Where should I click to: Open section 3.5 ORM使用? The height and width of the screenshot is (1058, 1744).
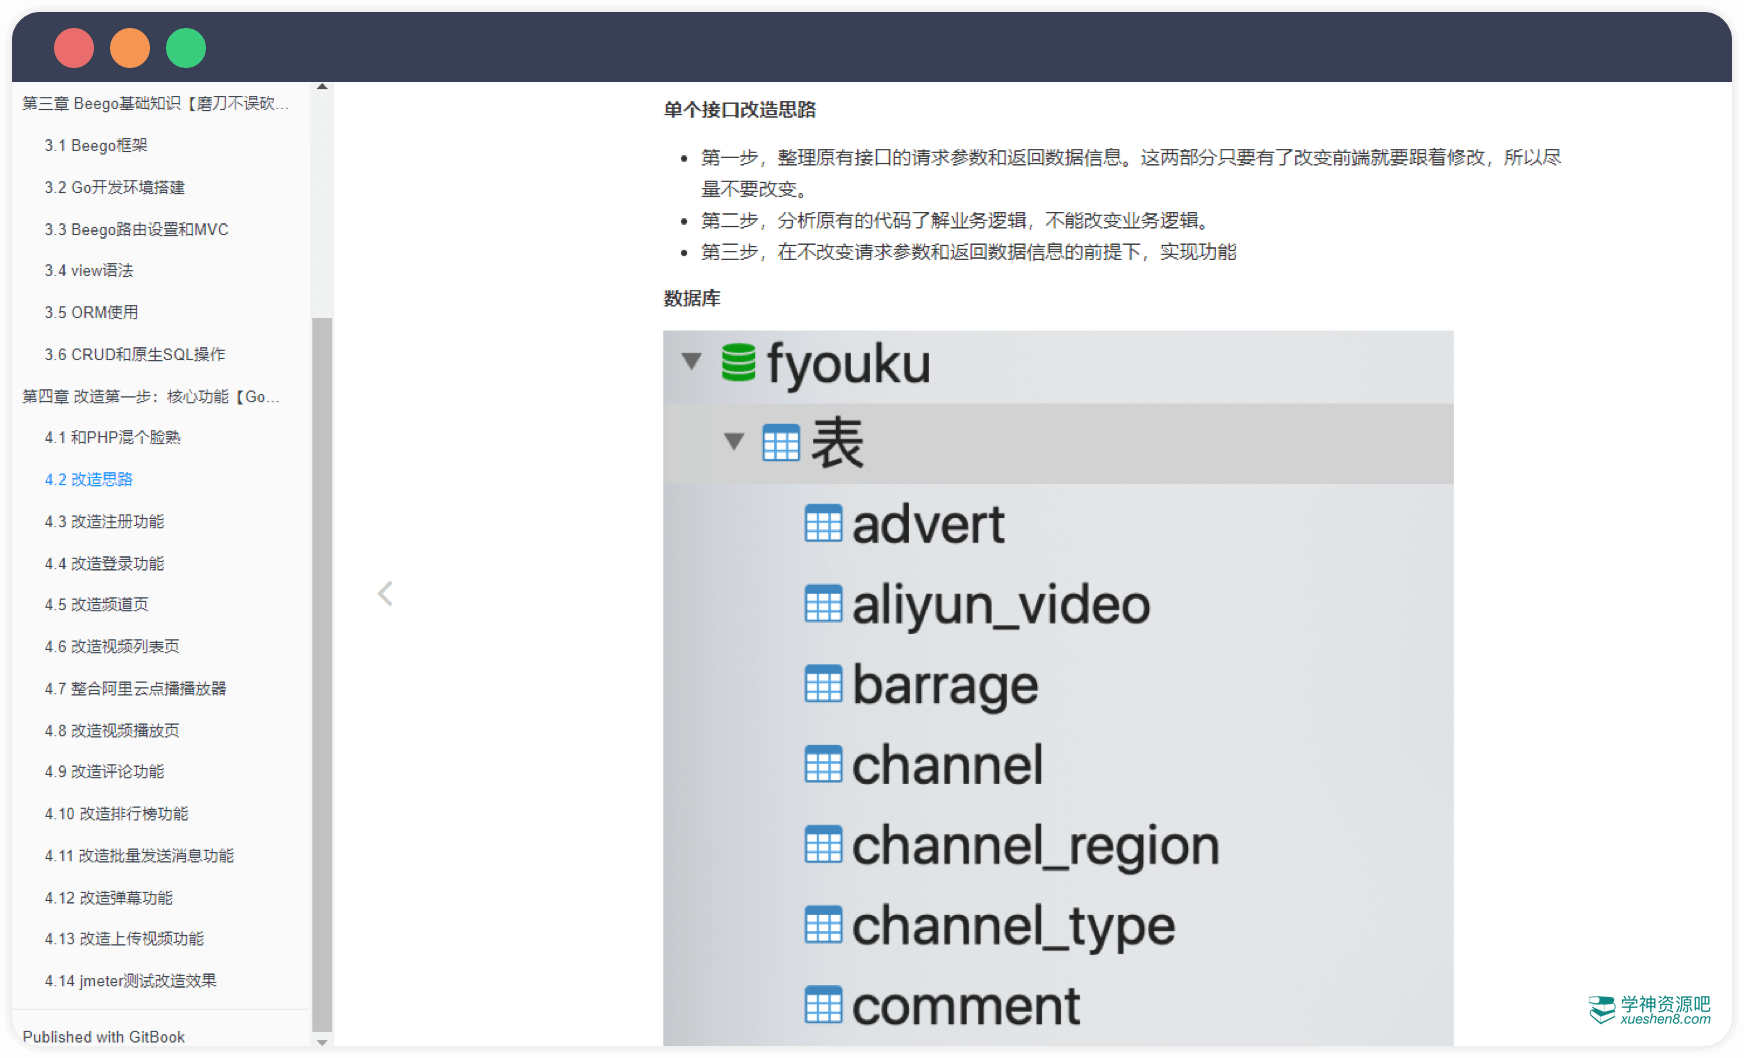pyautogui.click(x=91, y=313)
